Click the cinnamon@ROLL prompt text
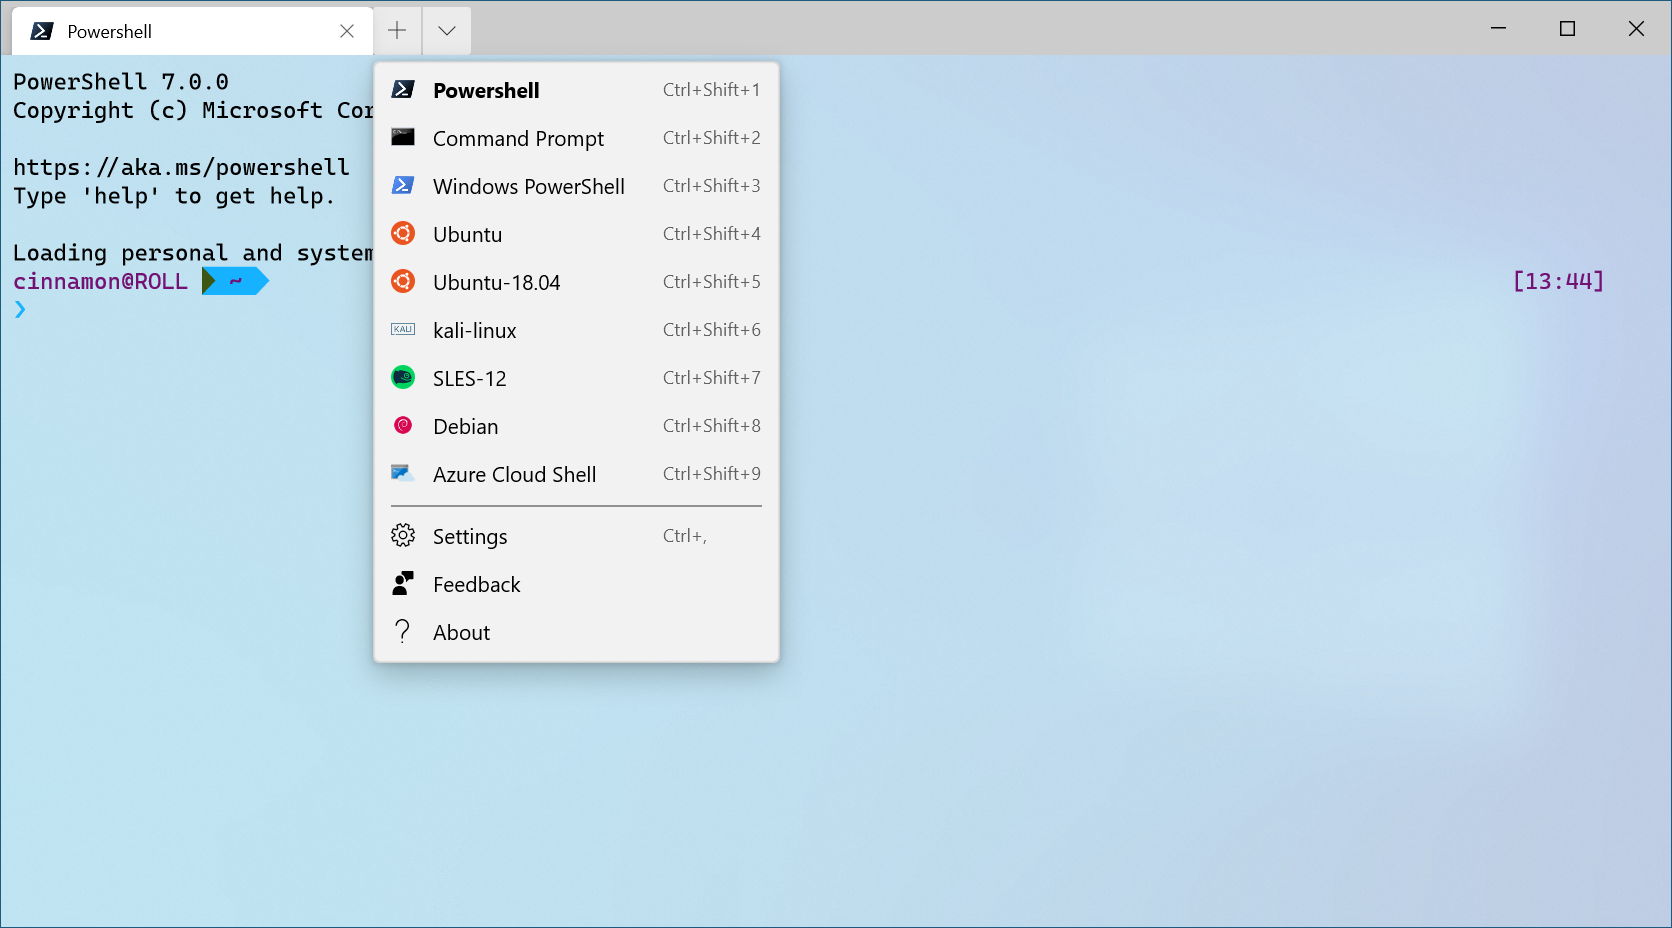This screenshot has height=928, width=1672. (100, 281)
